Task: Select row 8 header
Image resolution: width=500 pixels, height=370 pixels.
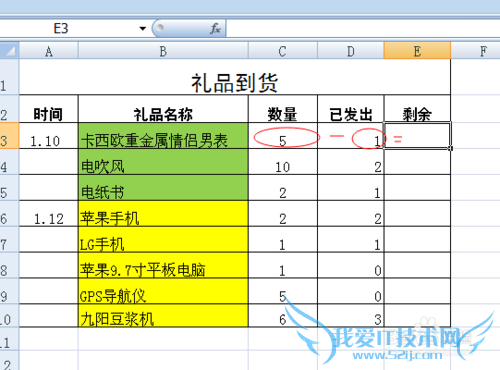Action: [9, 265]
